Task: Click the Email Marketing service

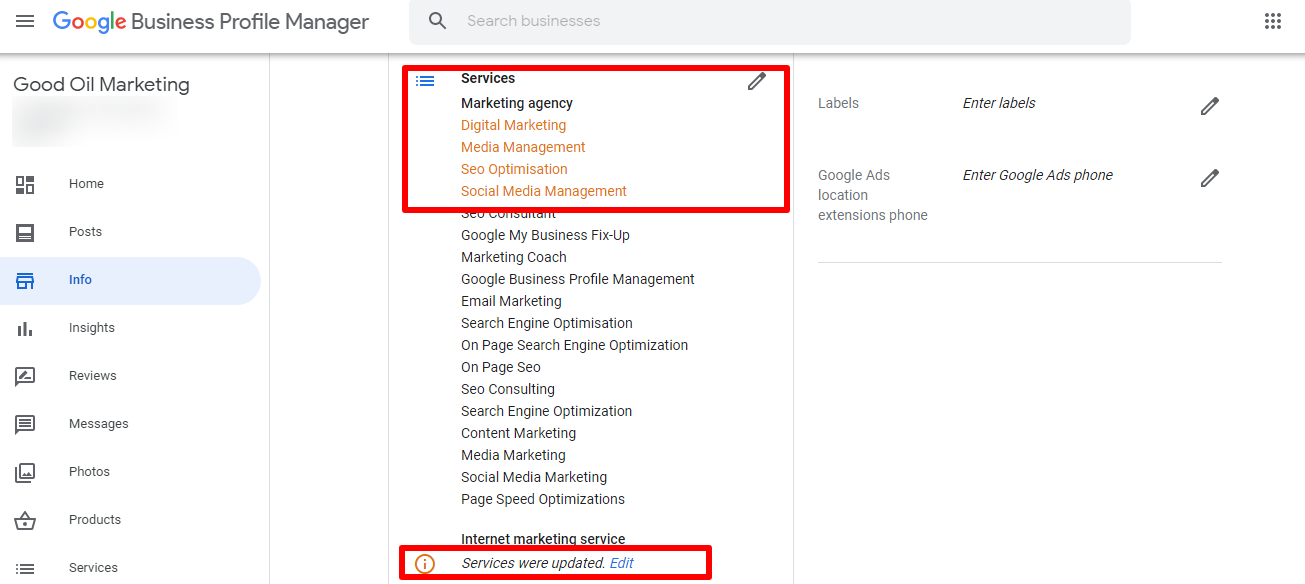Action: (x=511, y=301)
